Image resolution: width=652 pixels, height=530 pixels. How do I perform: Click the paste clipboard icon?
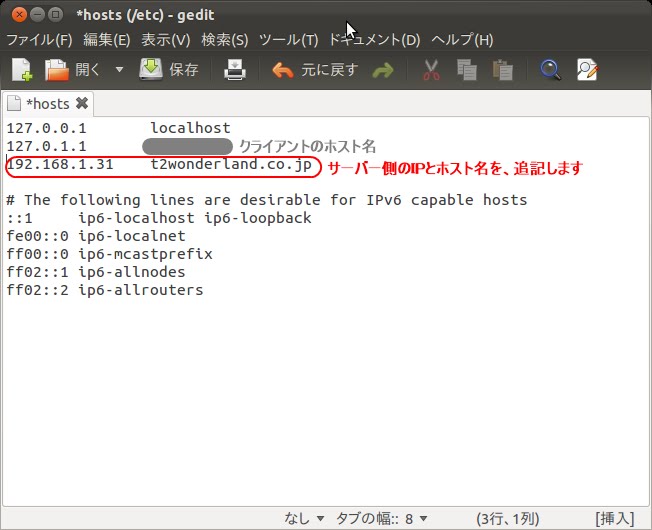tap(502, 70)
